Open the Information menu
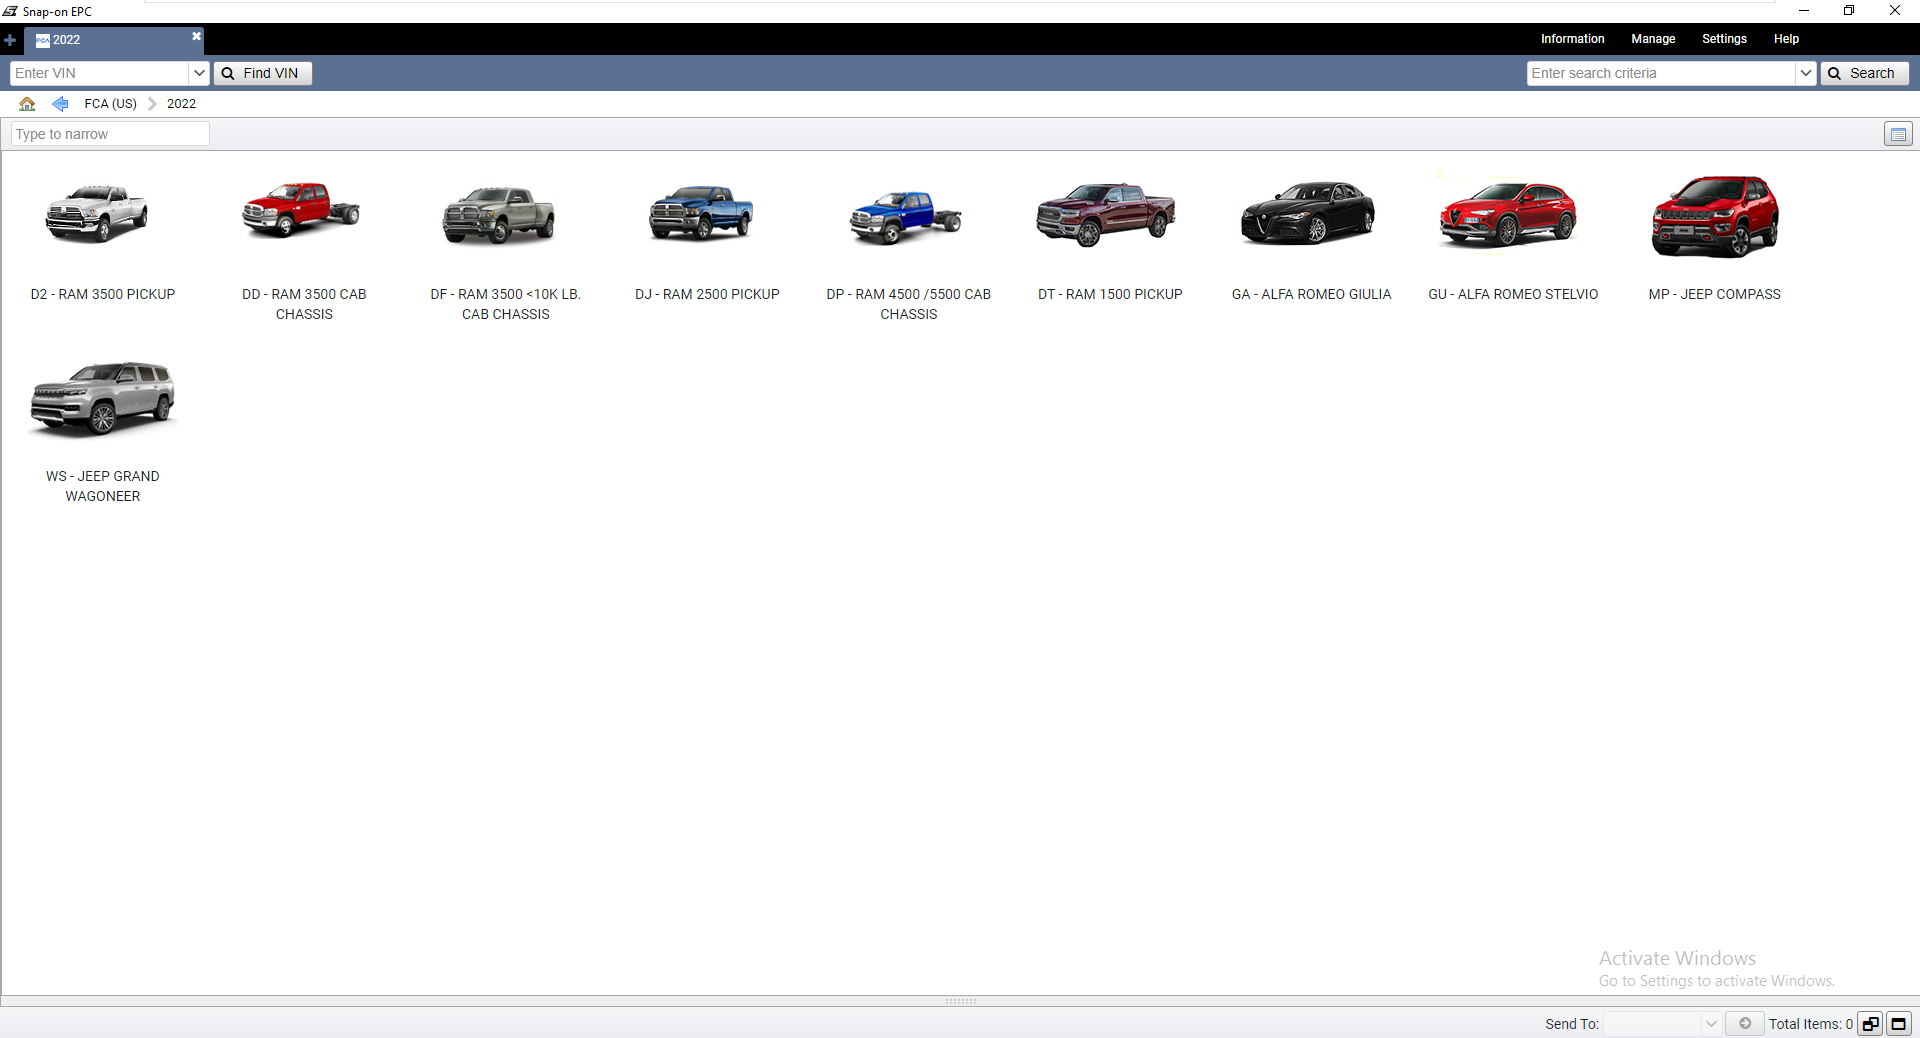This screenshot has width=1920, height=1038. [1572, 39]
